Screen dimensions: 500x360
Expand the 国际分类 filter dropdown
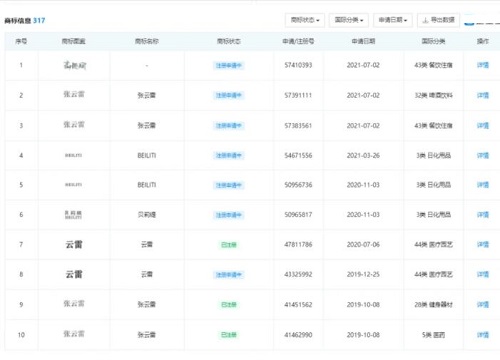(x=349, y=20)
